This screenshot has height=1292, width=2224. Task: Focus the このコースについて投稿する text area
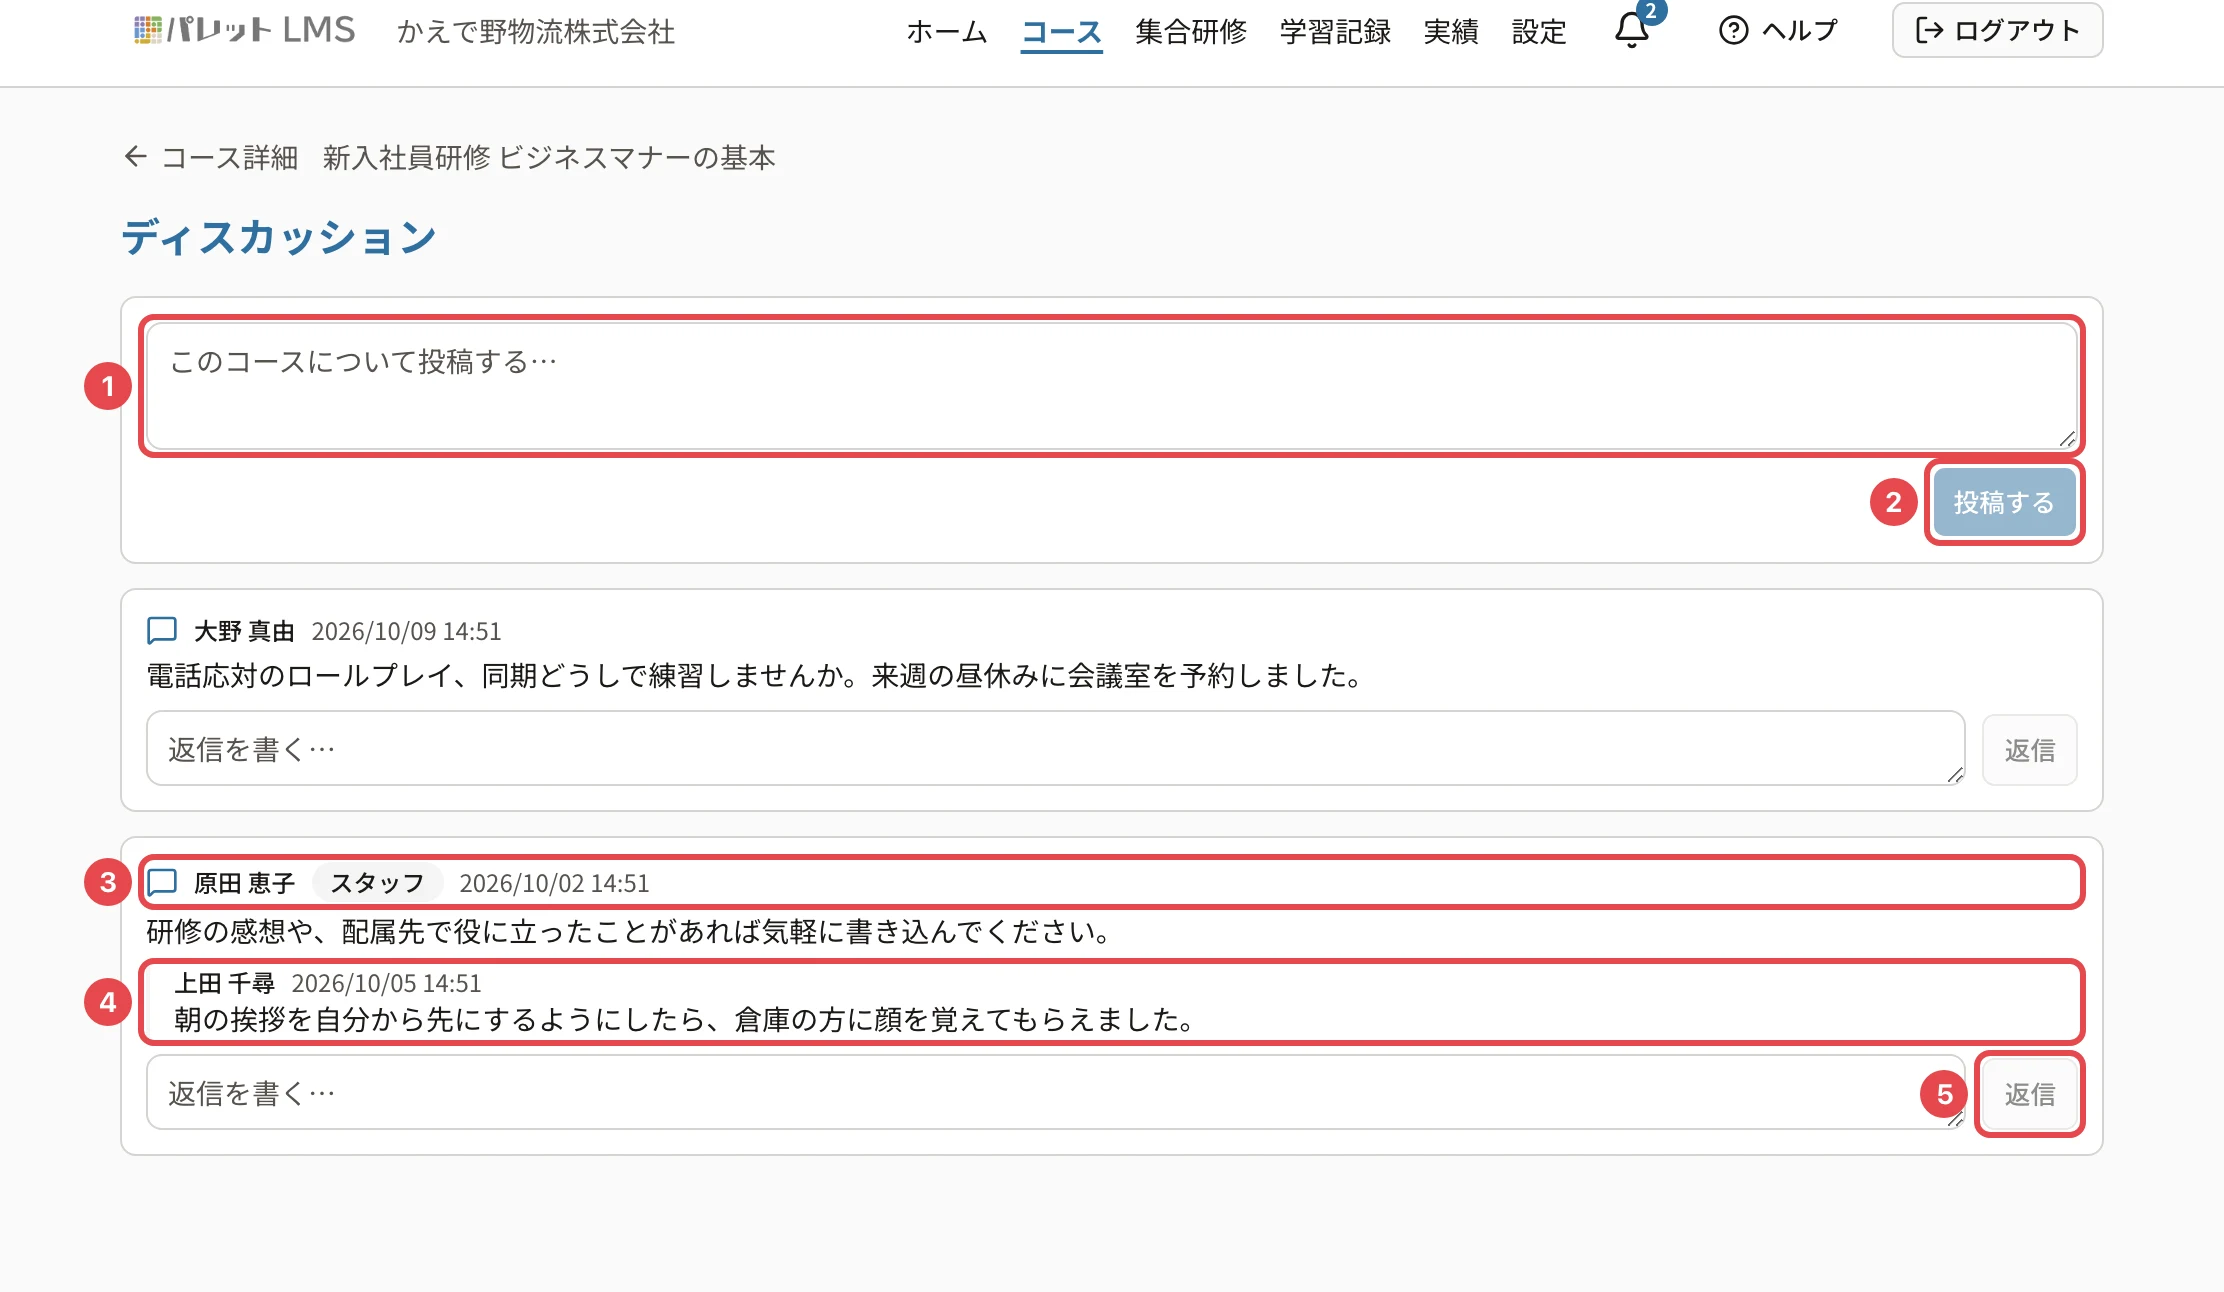(x=1111, y=386)
